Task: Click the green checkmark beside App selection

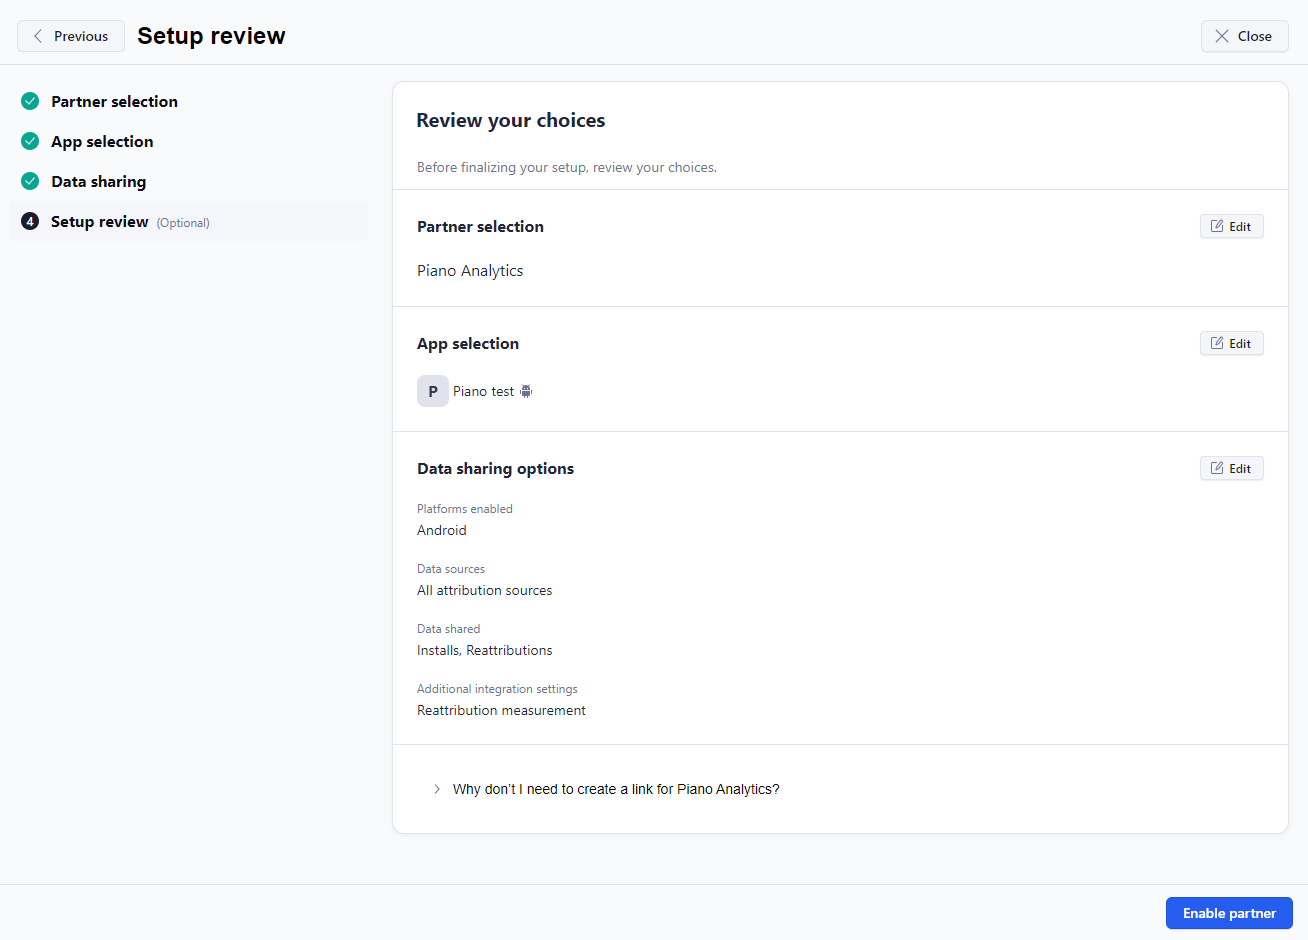Action: [x=30, y=141]
